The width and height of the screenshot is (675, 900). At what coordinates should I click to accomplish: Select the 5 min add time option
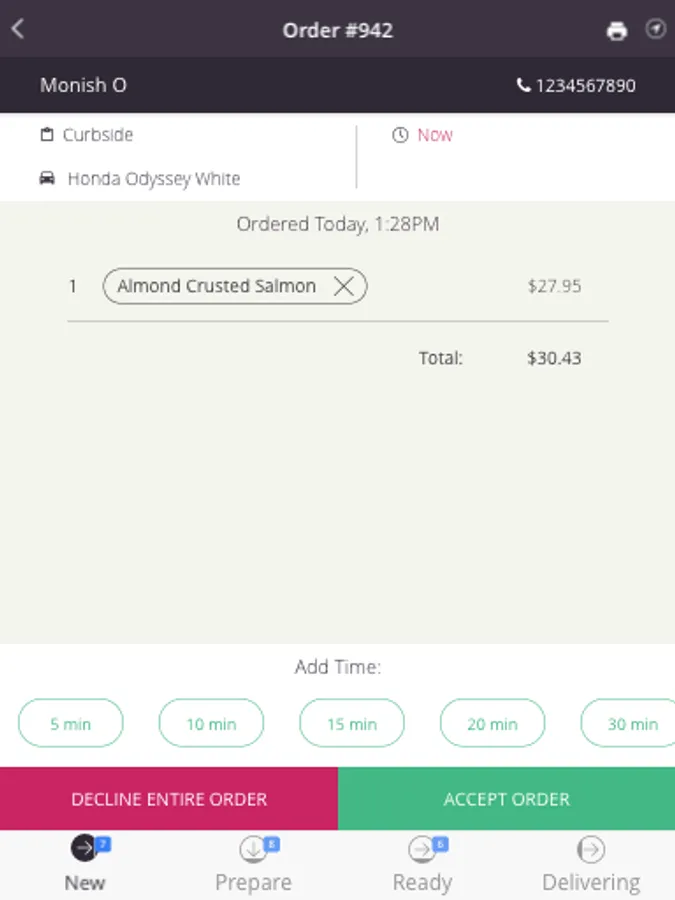coord(71,724)
